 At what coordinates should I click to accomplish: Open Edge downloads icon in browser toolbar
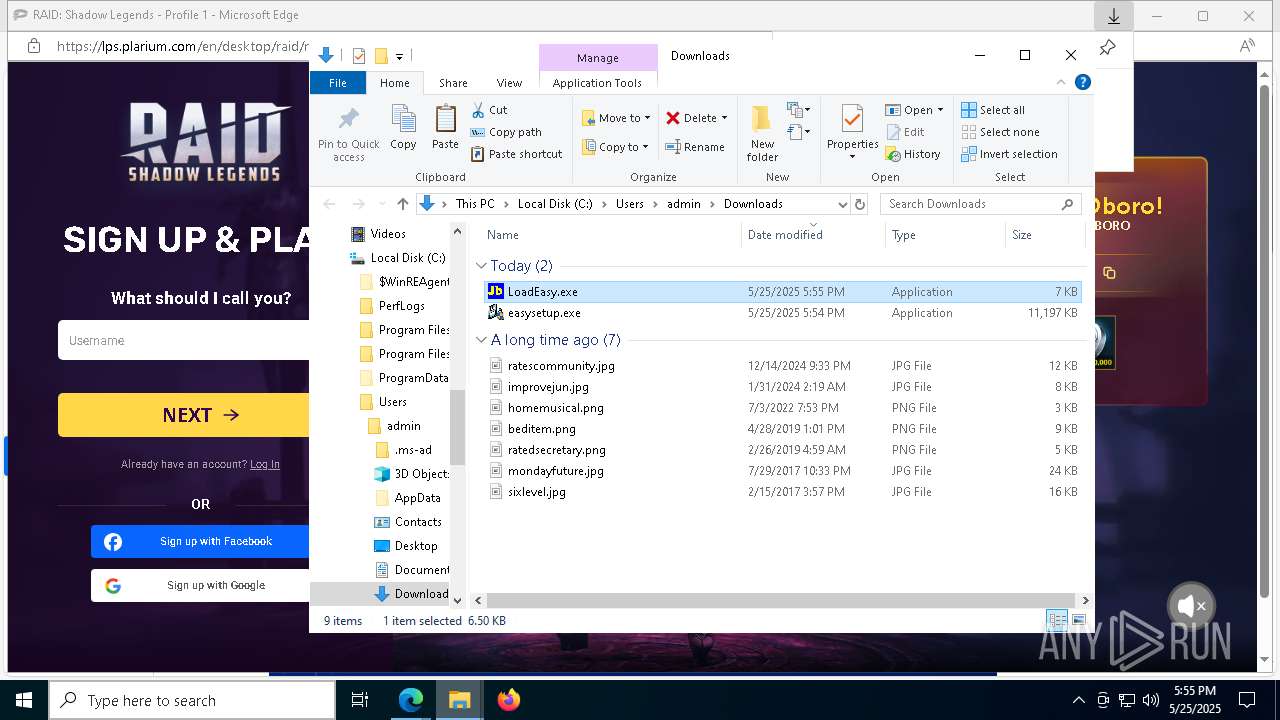[1113, 16]
